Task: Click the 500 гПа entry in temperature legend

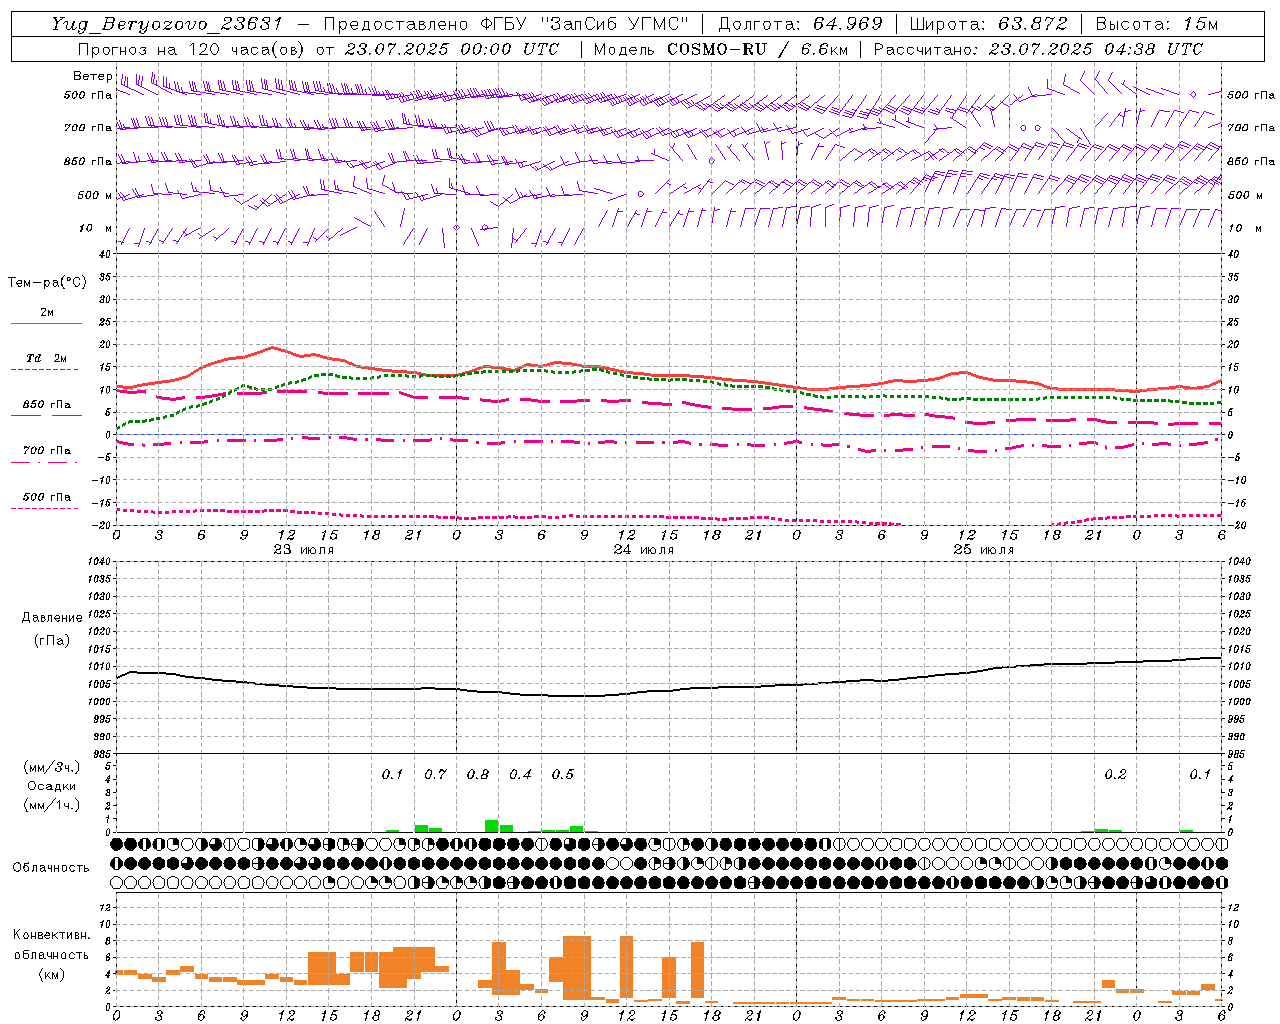Action: [x=47, y=497]
